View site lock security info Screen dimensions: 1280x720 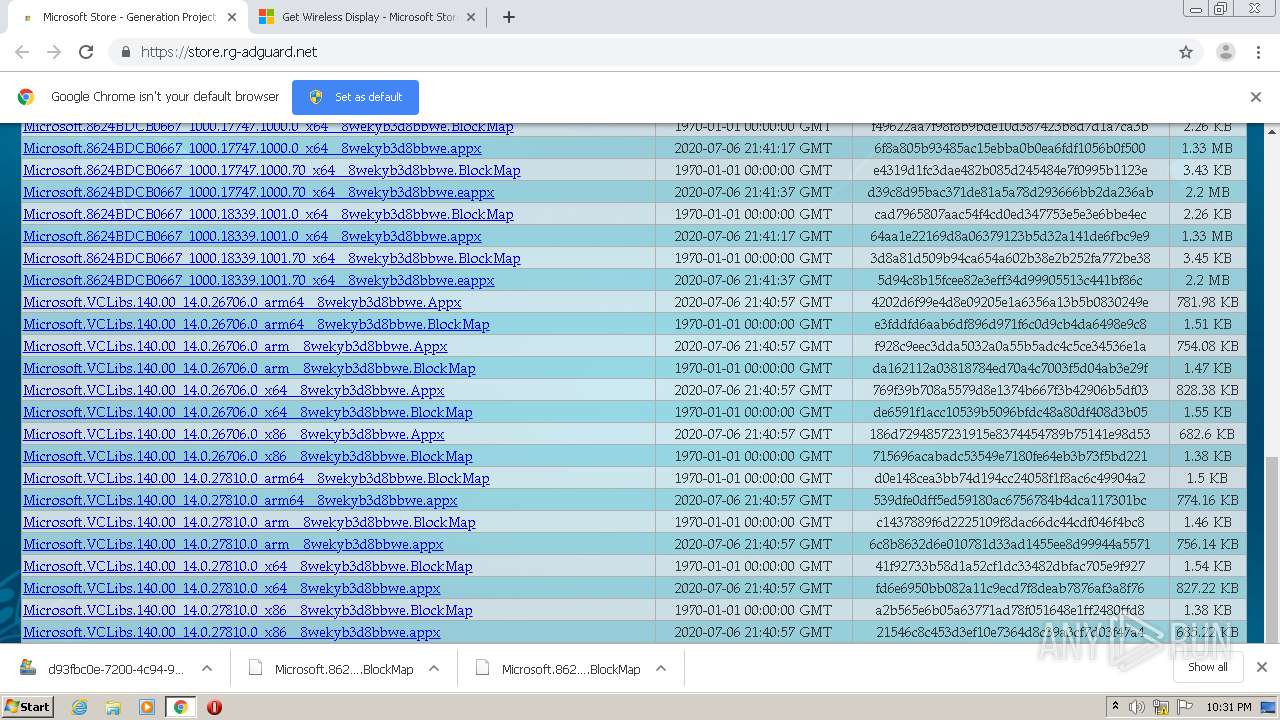point(125,52)
